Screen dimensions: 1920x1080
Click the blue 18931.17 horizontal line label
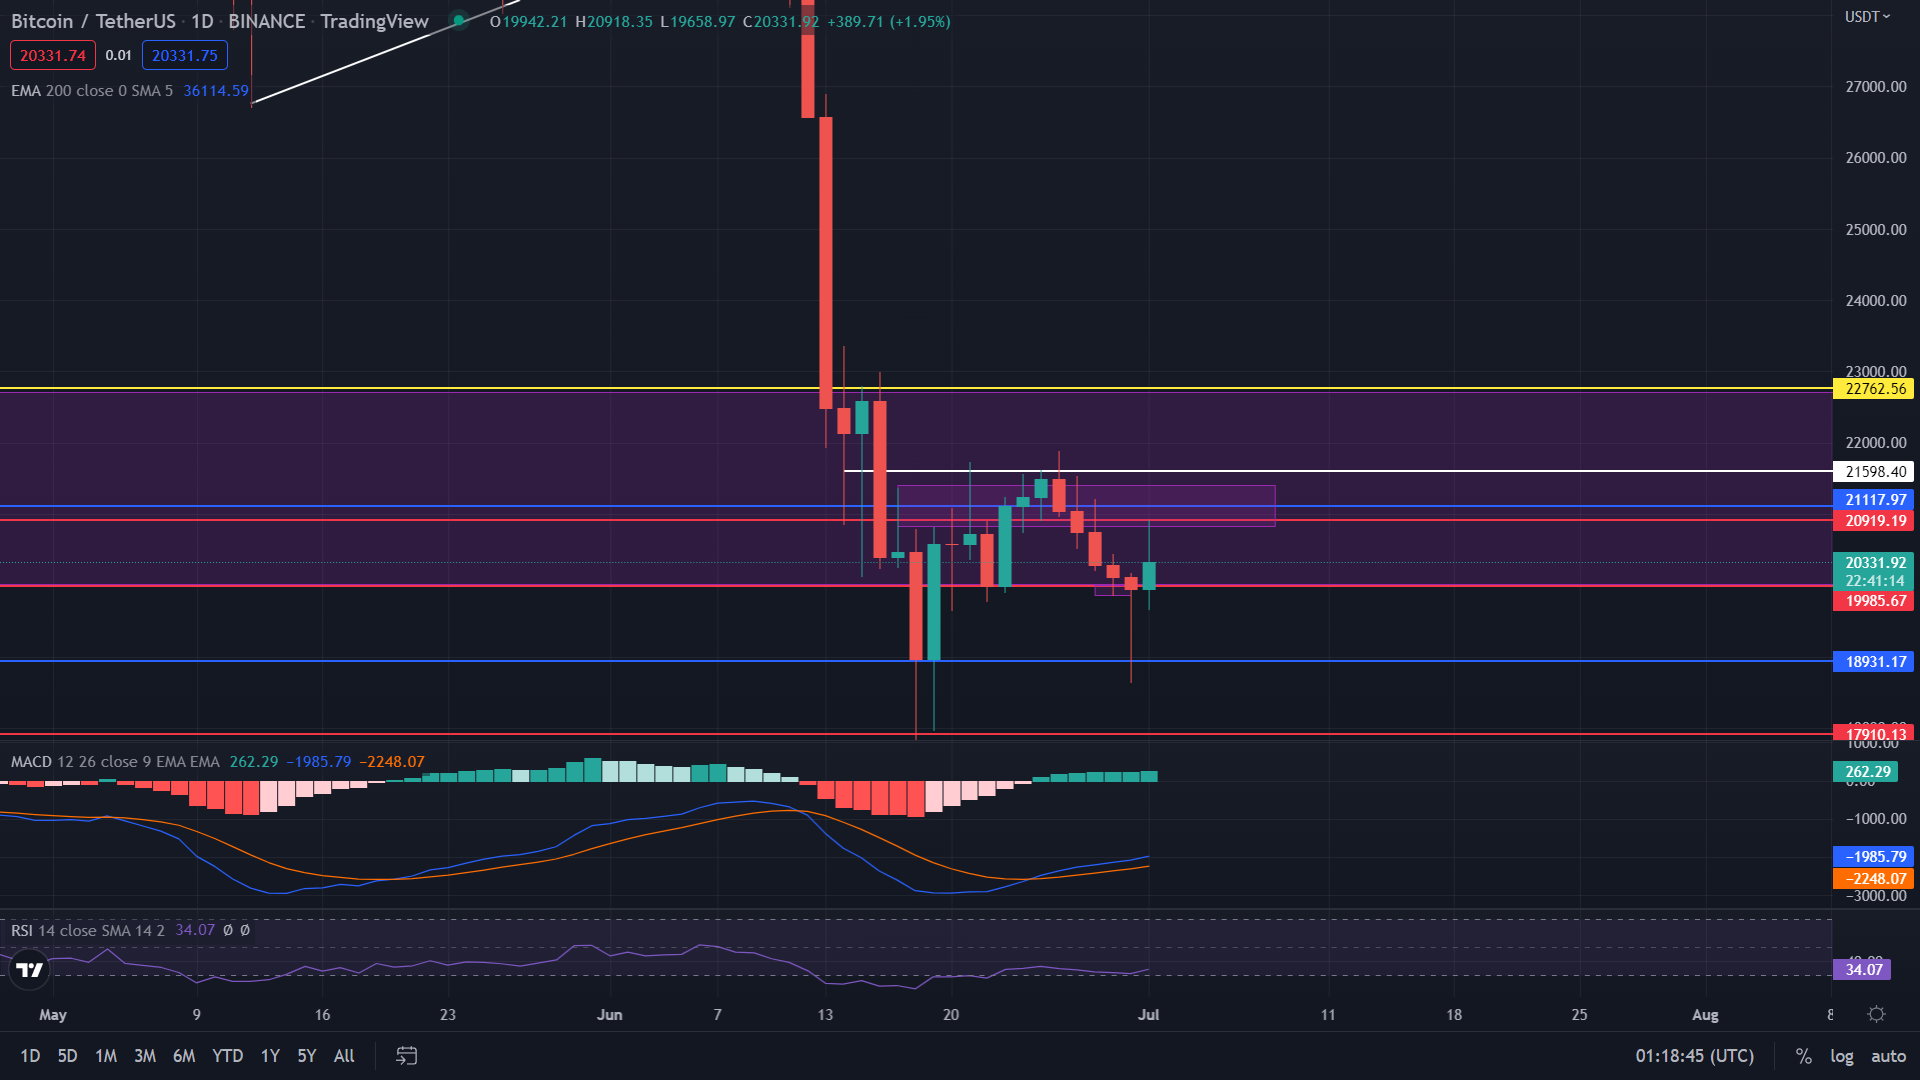[x=1874, y=661]
